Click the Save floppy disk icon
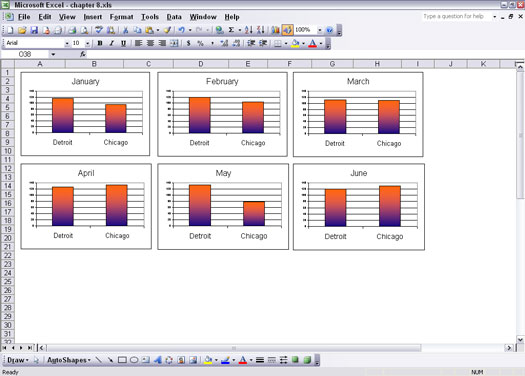 pyautogui.click(x=34, y=30)
